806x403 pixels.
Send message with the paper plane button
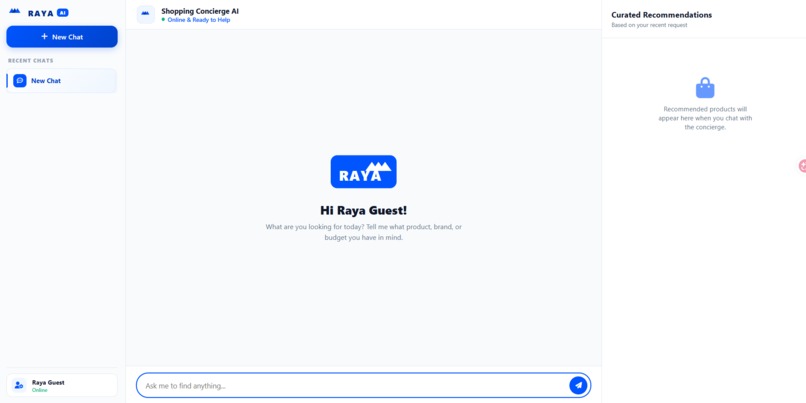(x=578, y=385)
